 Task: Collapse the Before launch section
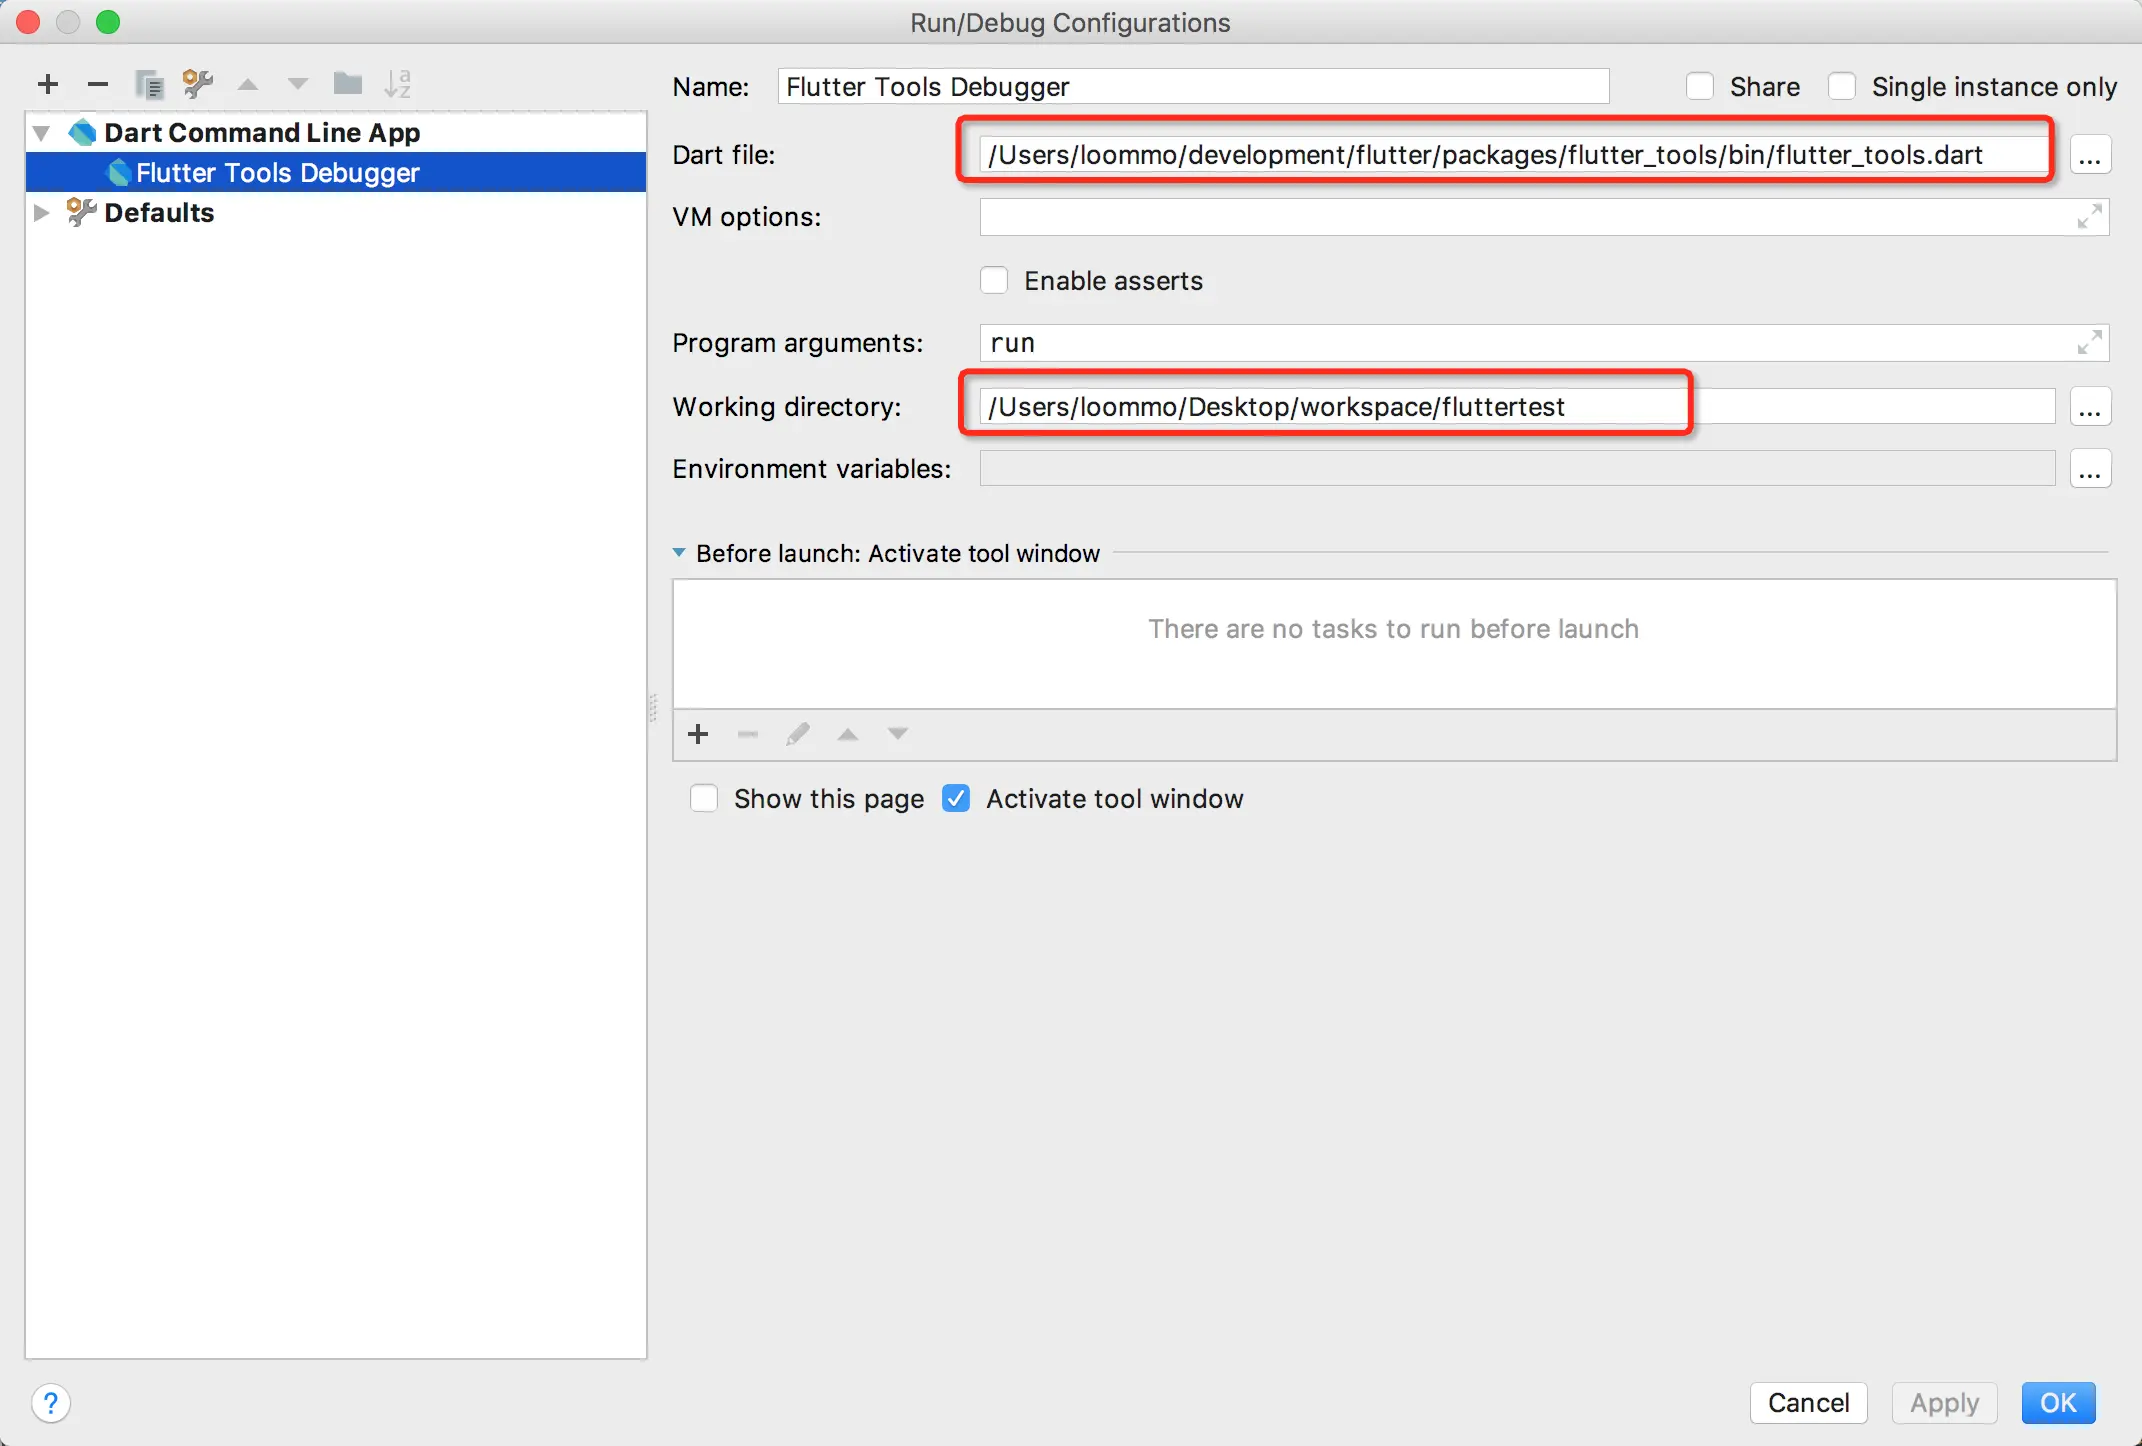coord(679,553)
